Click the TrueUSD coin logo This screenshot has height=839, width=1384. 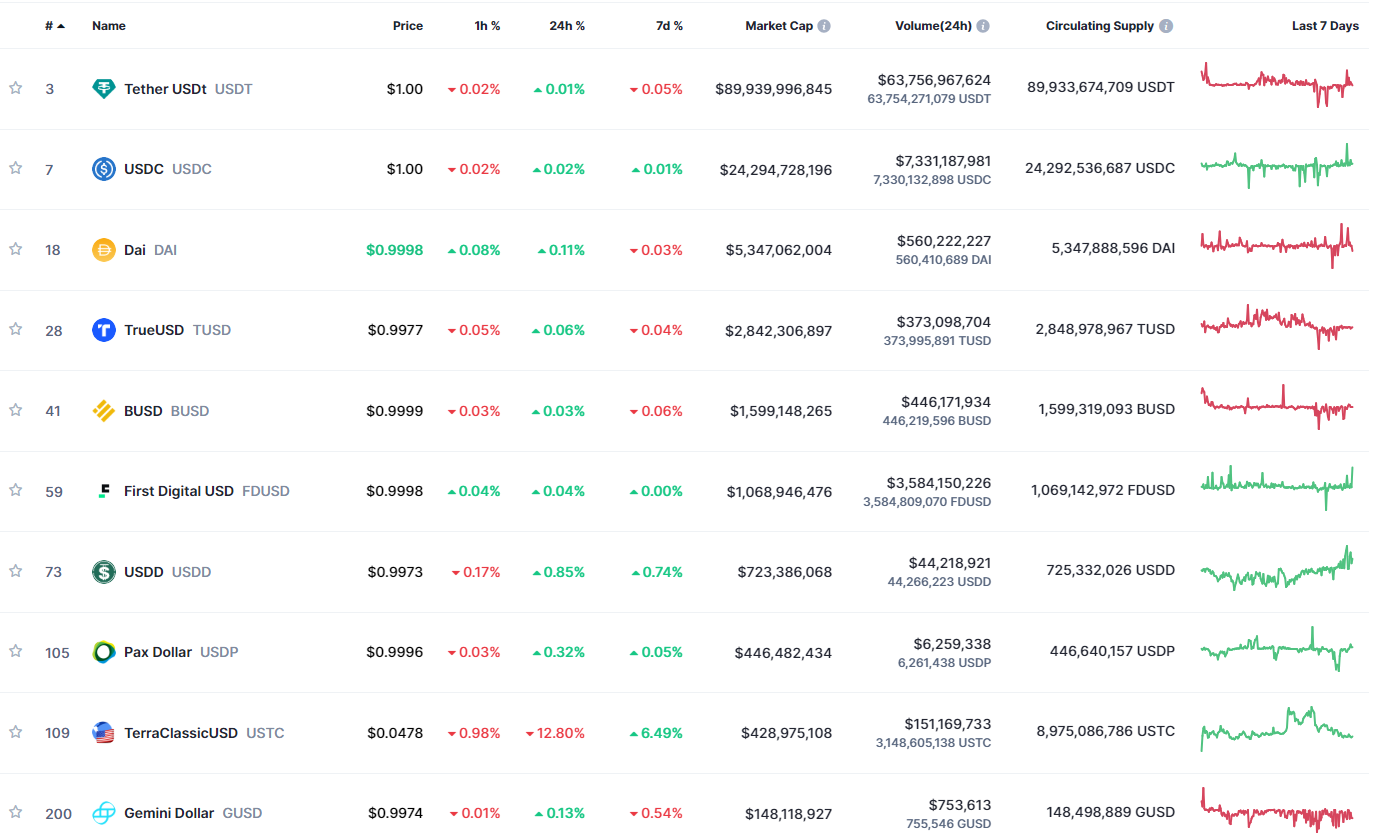pyautogui.click(x=104, y=330)
